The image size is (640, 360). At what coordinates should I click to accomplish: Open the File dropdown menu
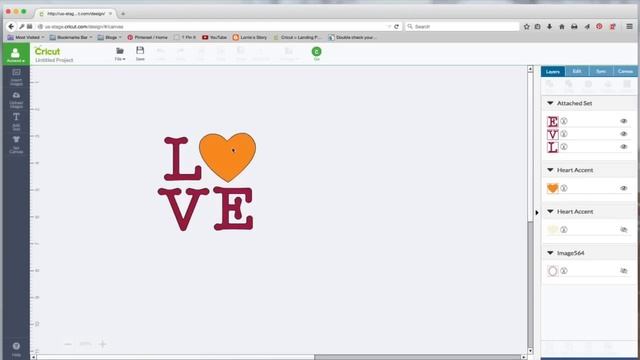[x=120, y=53]
